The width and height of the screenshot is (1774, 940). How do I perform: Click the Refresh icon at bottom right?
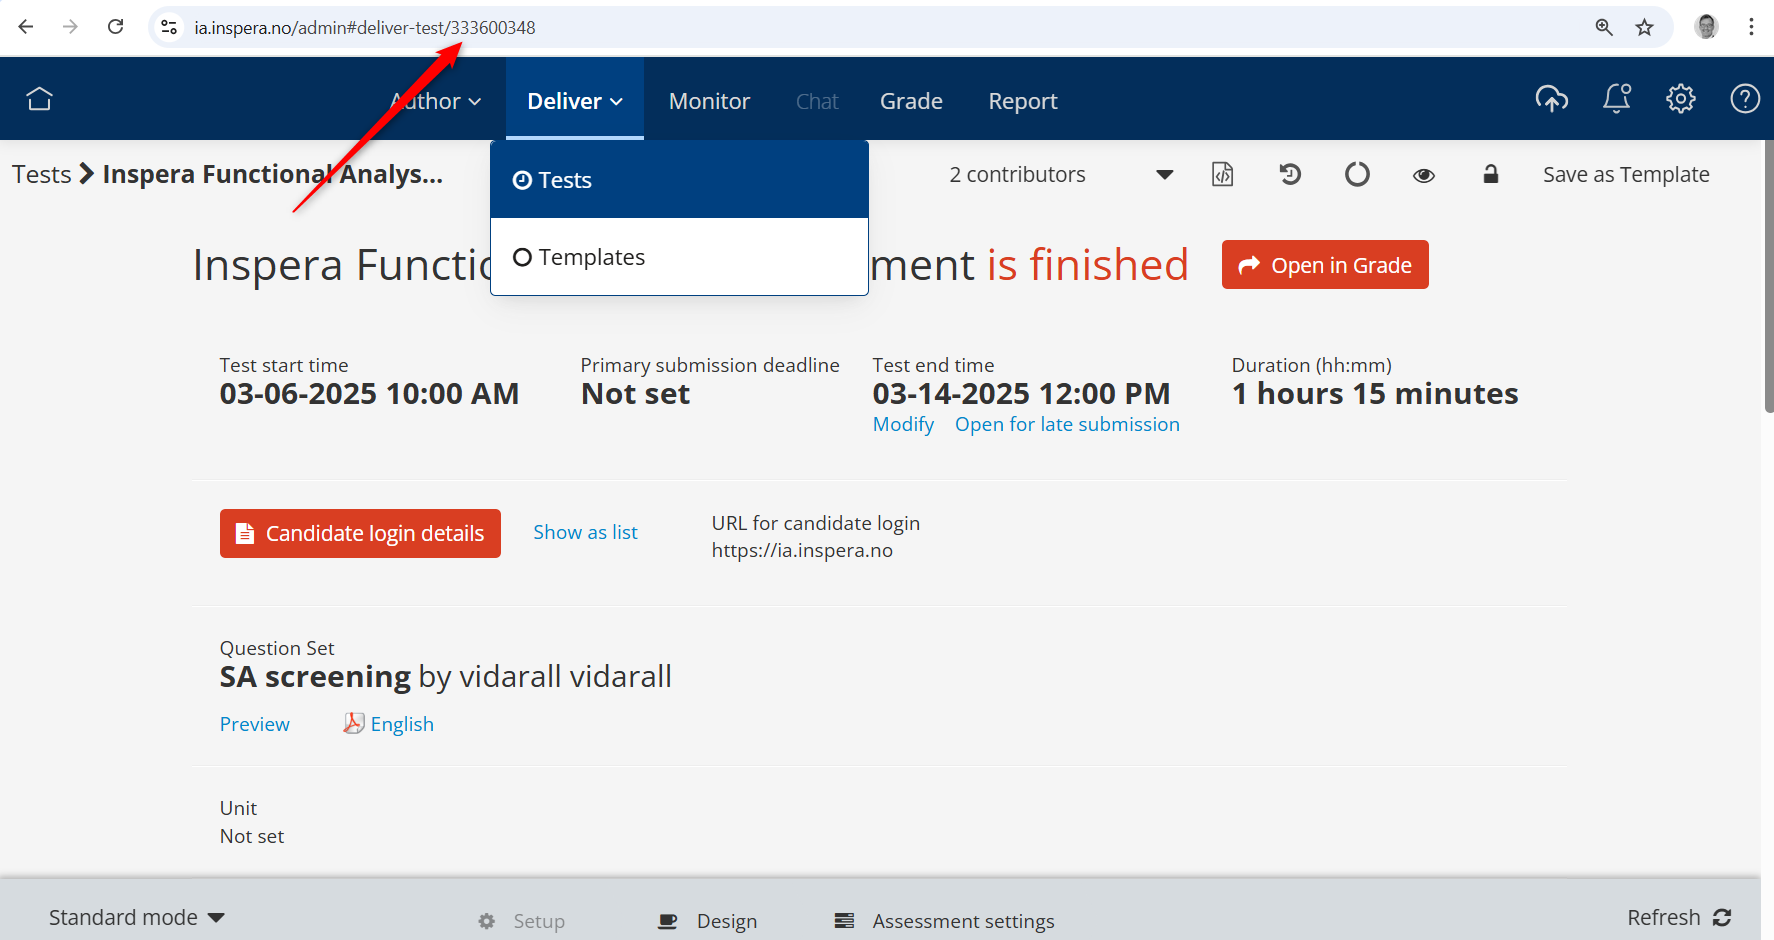pos(1722,917)
